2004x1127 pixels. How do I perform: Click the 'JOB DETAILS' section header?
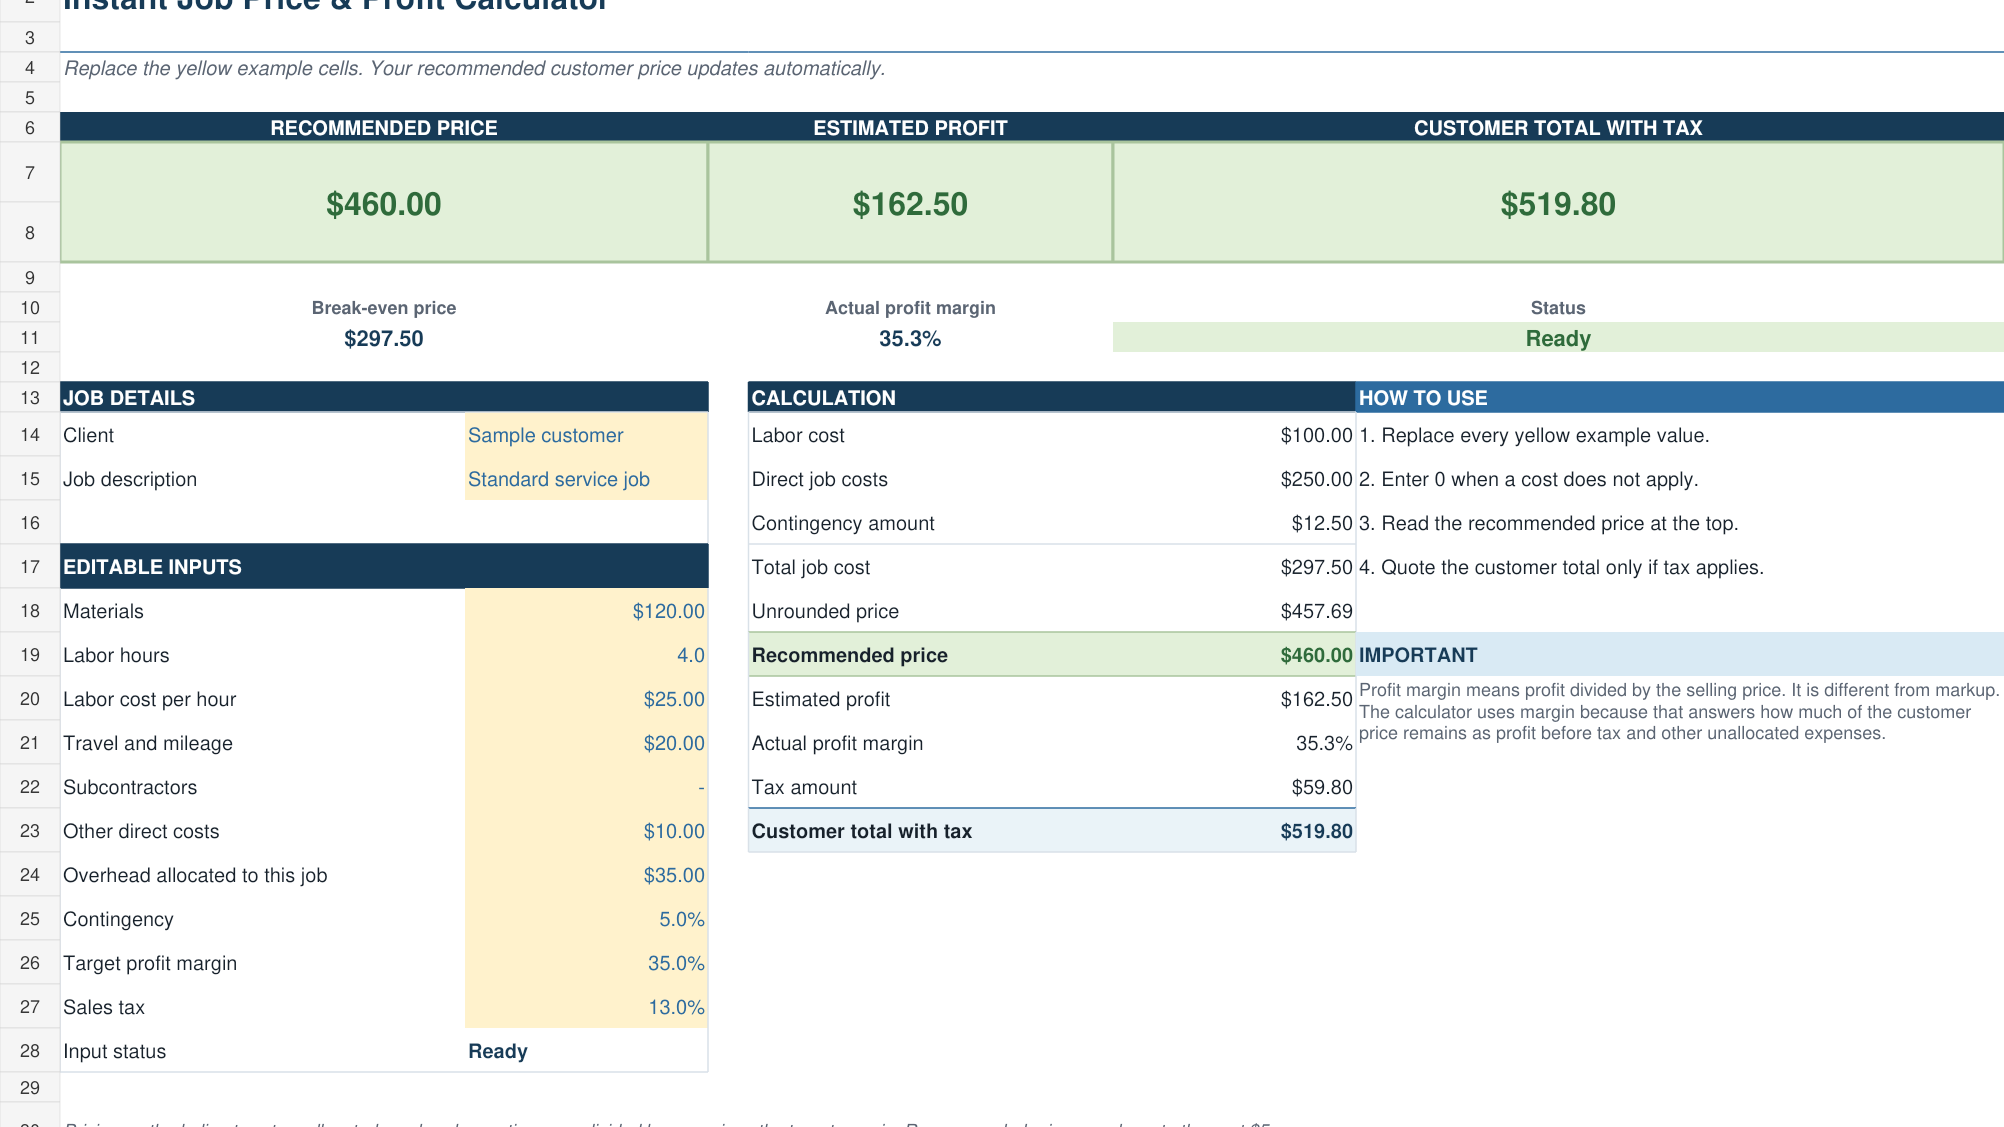(x=384, y=397)
